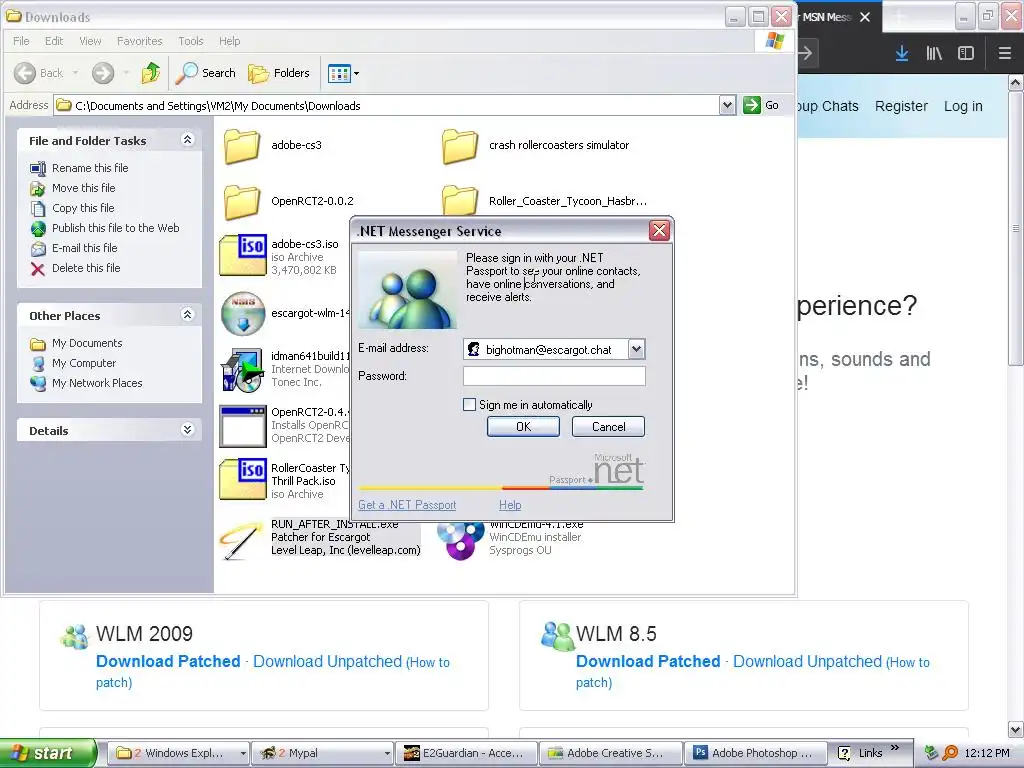Select the RollerCoaster Tycoon Thrill Pack.iso icon
Image resolution: width=1024 pixels, height=768 pixels.
click(x=243, y=479)
